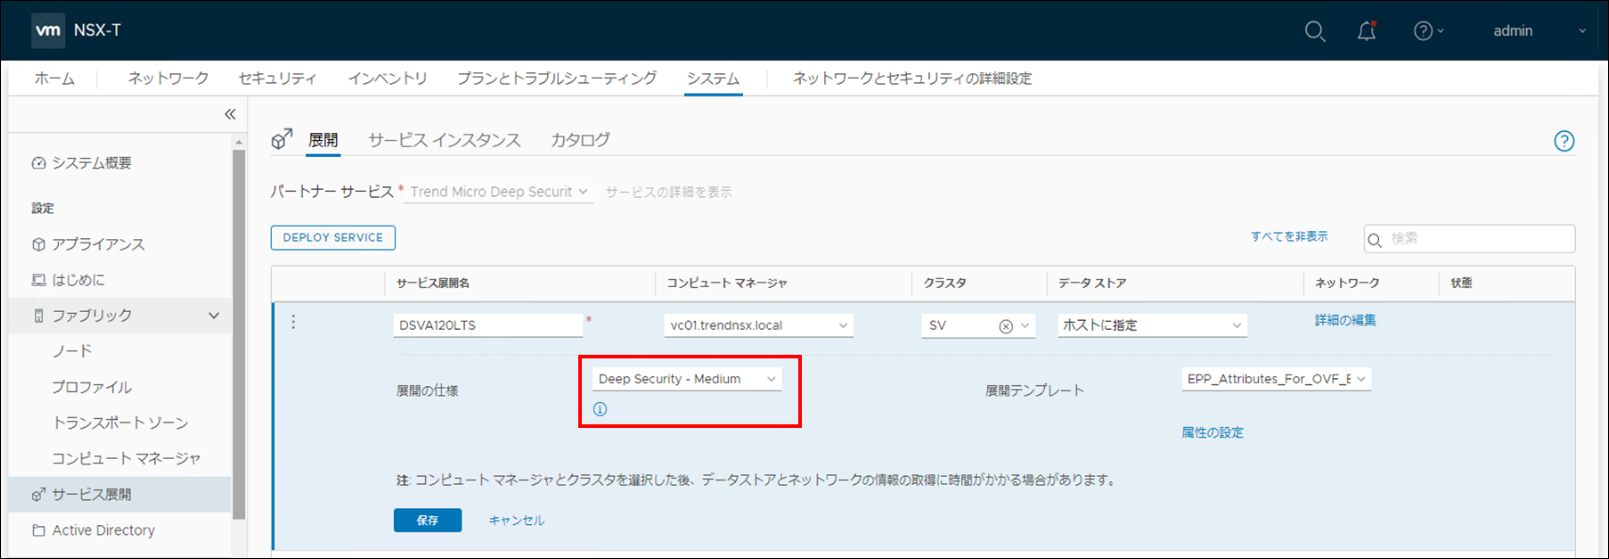Click the 詳細の編集 link

click(1345, 320)
